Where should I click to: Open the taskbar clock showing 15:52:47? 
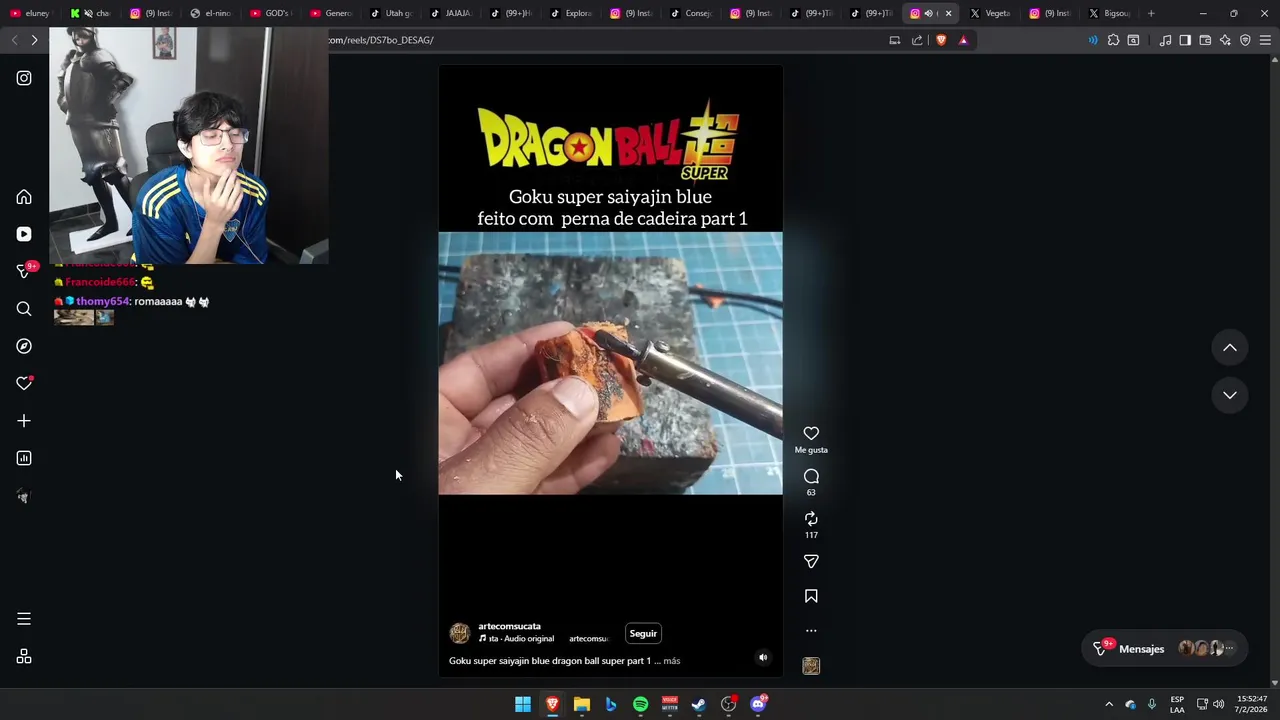tap(1252, 704)
